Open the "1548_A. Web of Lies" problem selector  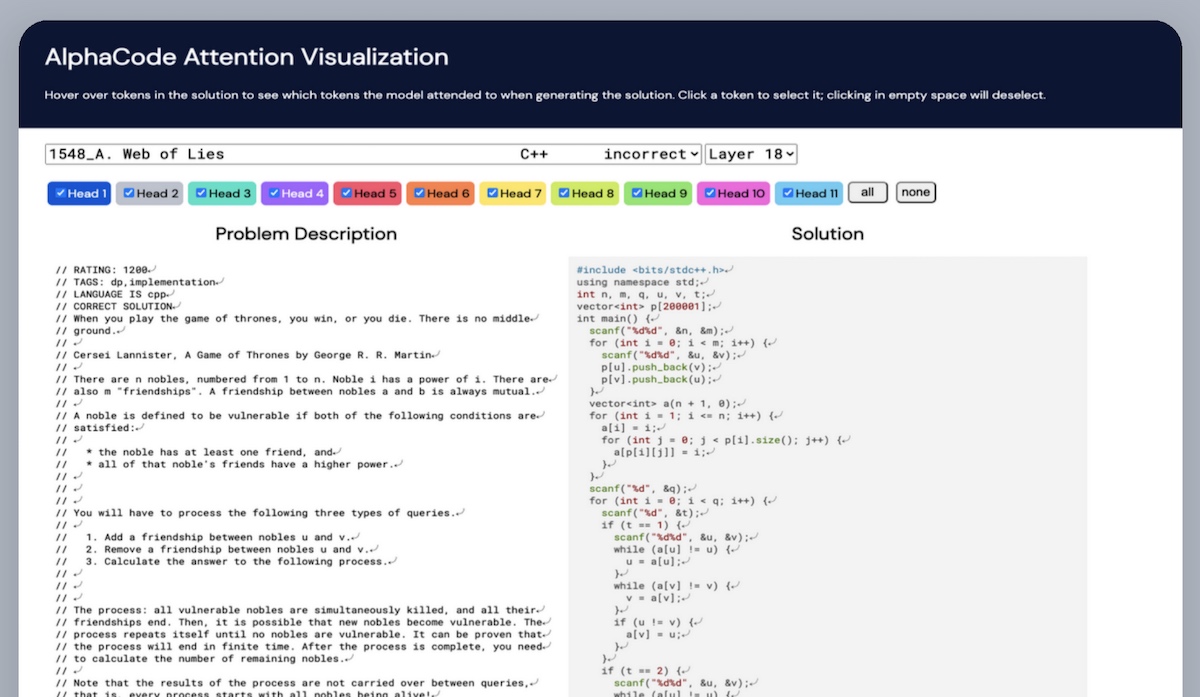click(373, 154)
